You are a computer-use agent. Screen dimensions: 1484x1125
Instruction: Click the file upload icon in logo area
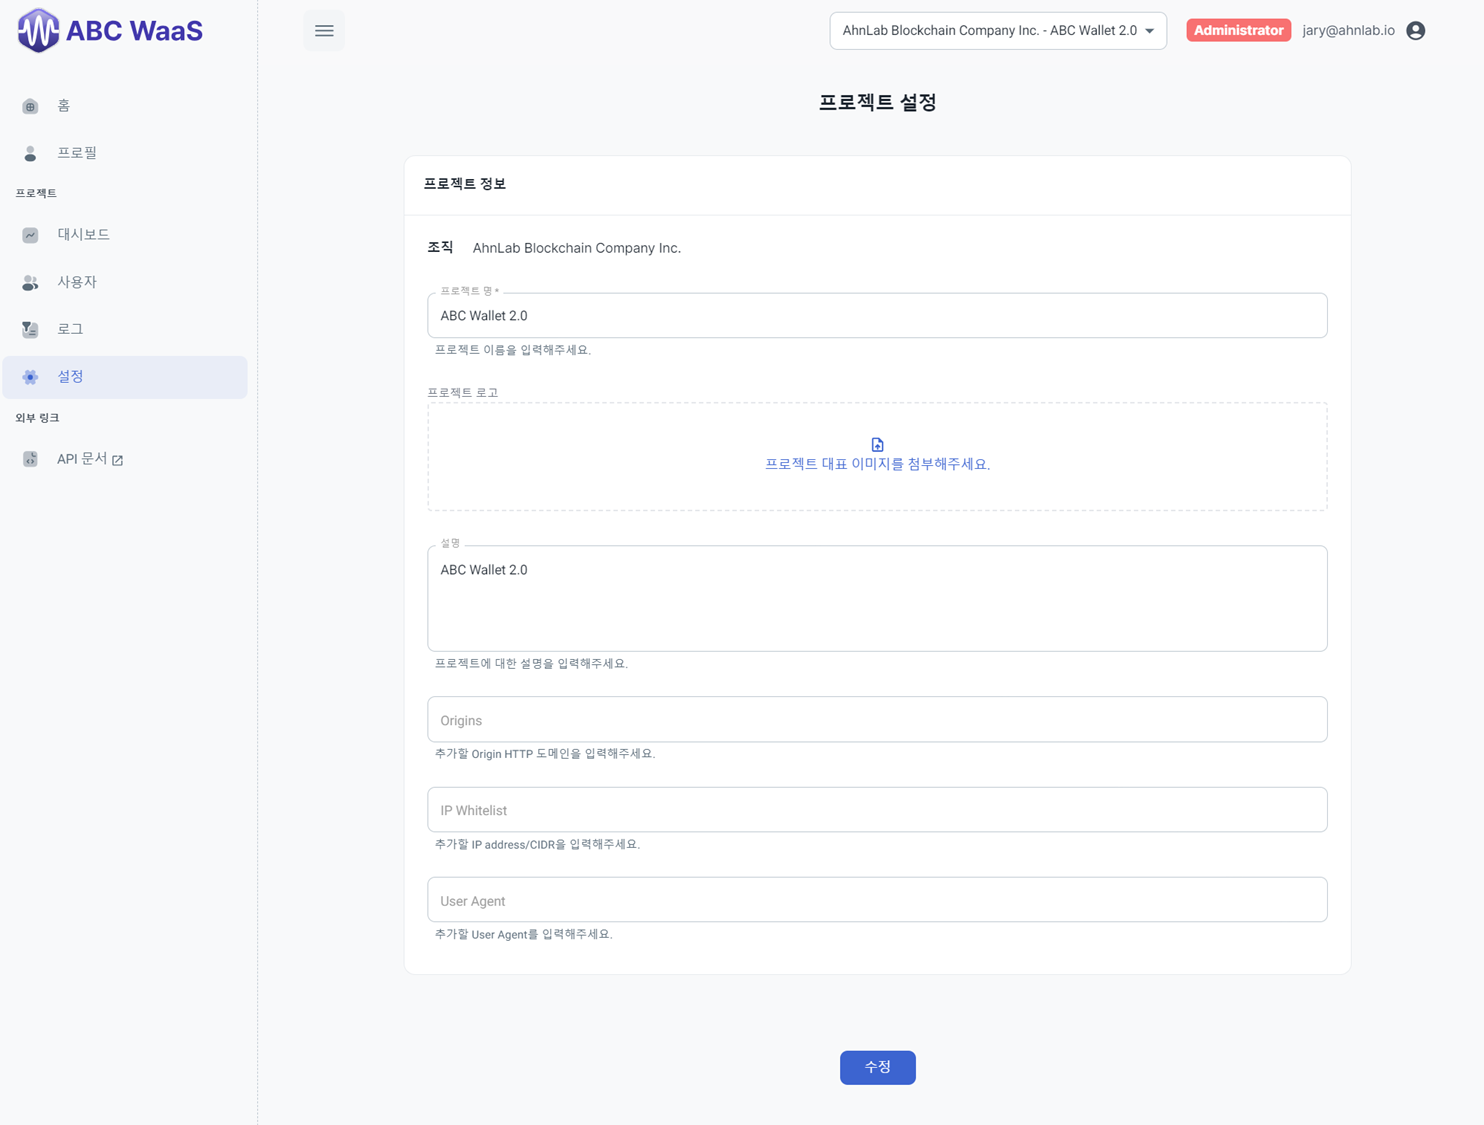click(877, 444)
